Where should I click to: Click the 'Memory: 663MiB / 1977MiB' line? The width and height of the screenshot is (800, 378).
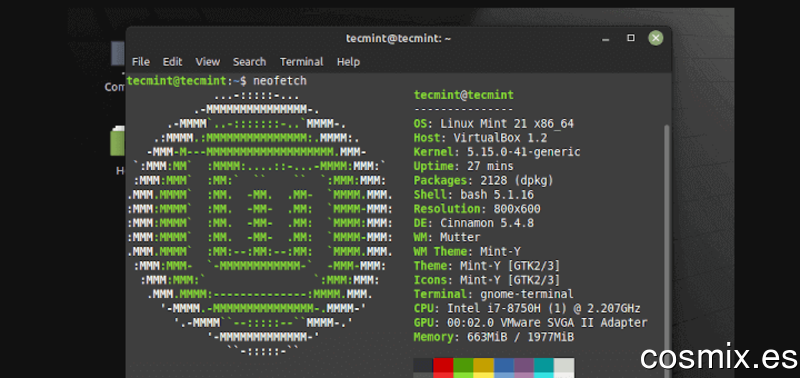pos(494,337)
